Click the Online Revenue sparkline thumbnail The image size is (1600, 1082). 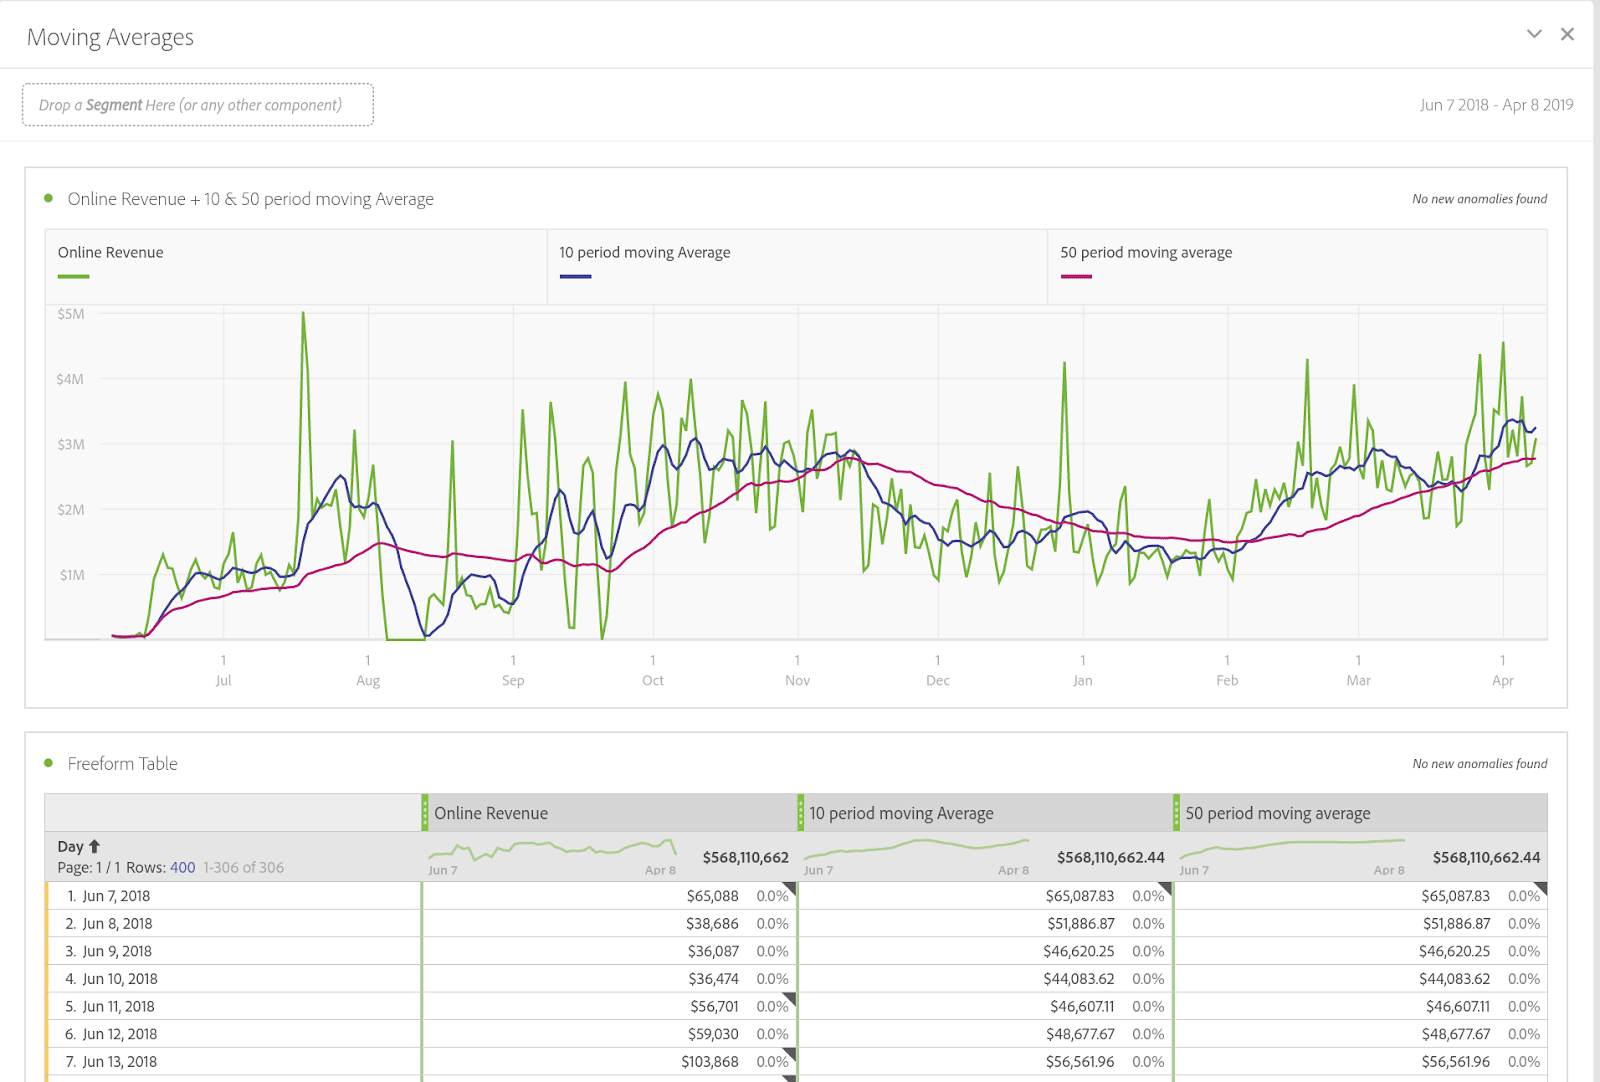(552, 852)
